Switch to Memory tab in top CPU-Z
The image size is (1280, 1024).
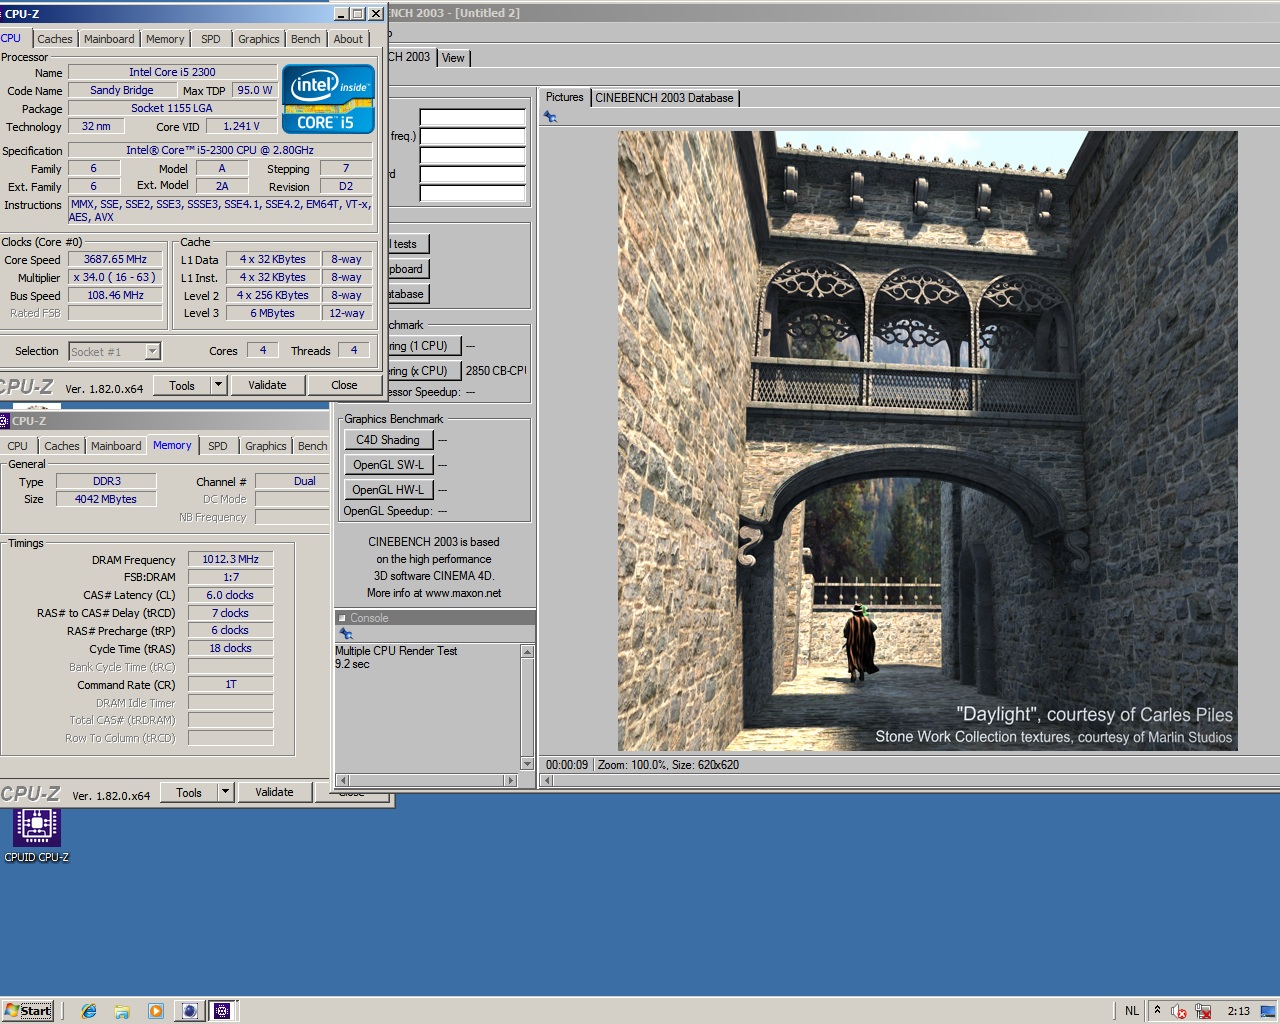pyautogui.click(x=165, y=39)
